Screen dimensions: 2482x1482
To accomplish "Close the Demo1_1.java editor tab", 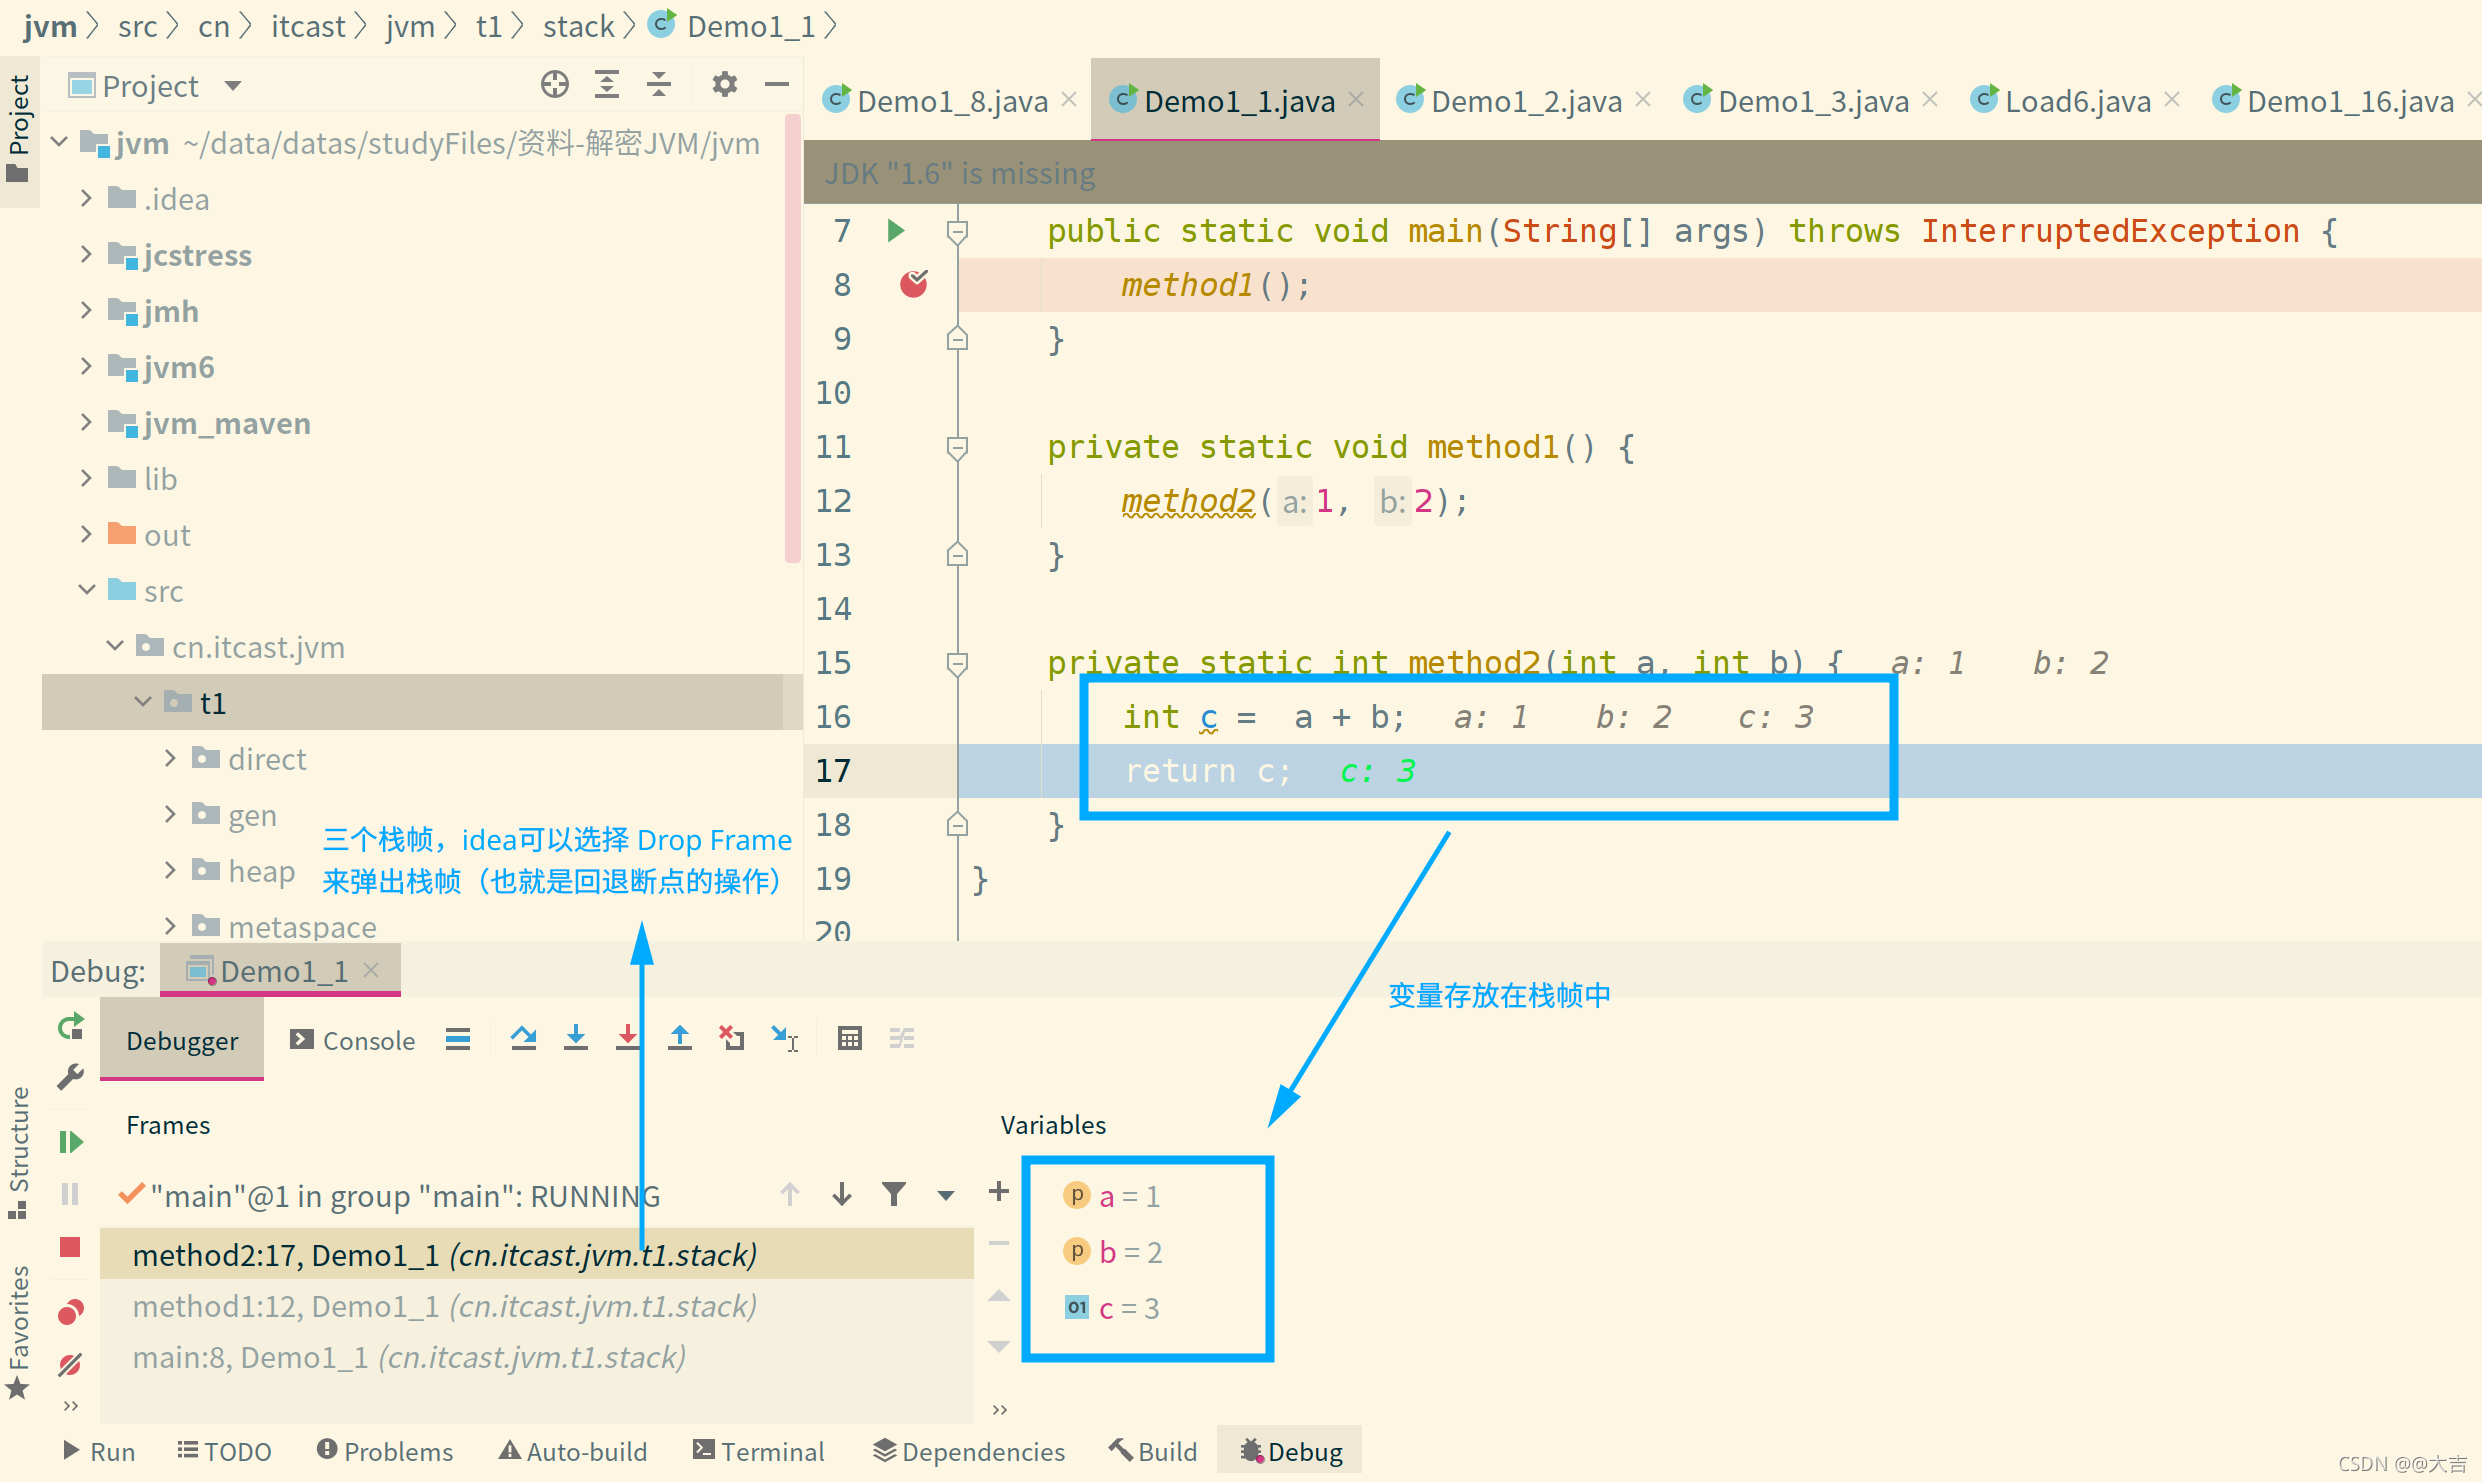I will click(x=1356, y=99).
